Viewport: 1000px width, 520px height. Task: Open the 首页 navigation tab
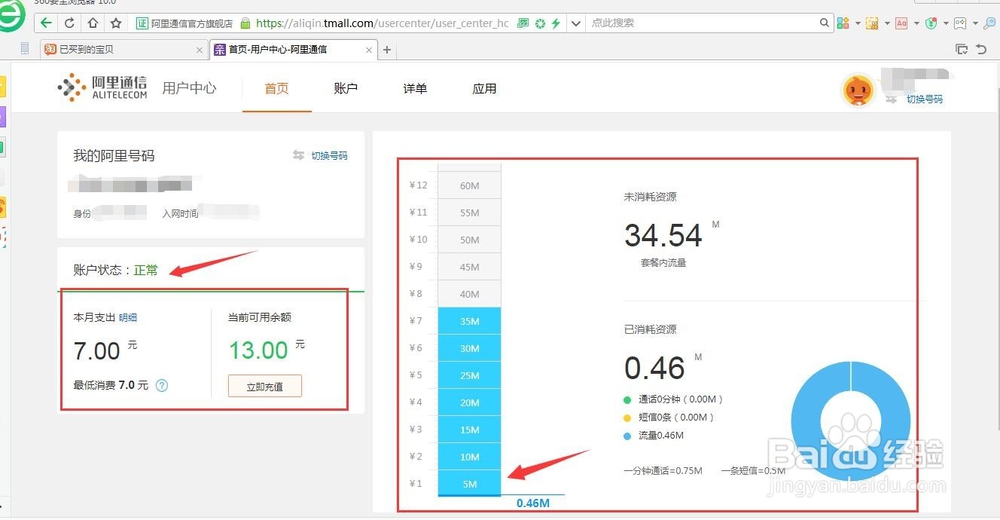point(277,89)
